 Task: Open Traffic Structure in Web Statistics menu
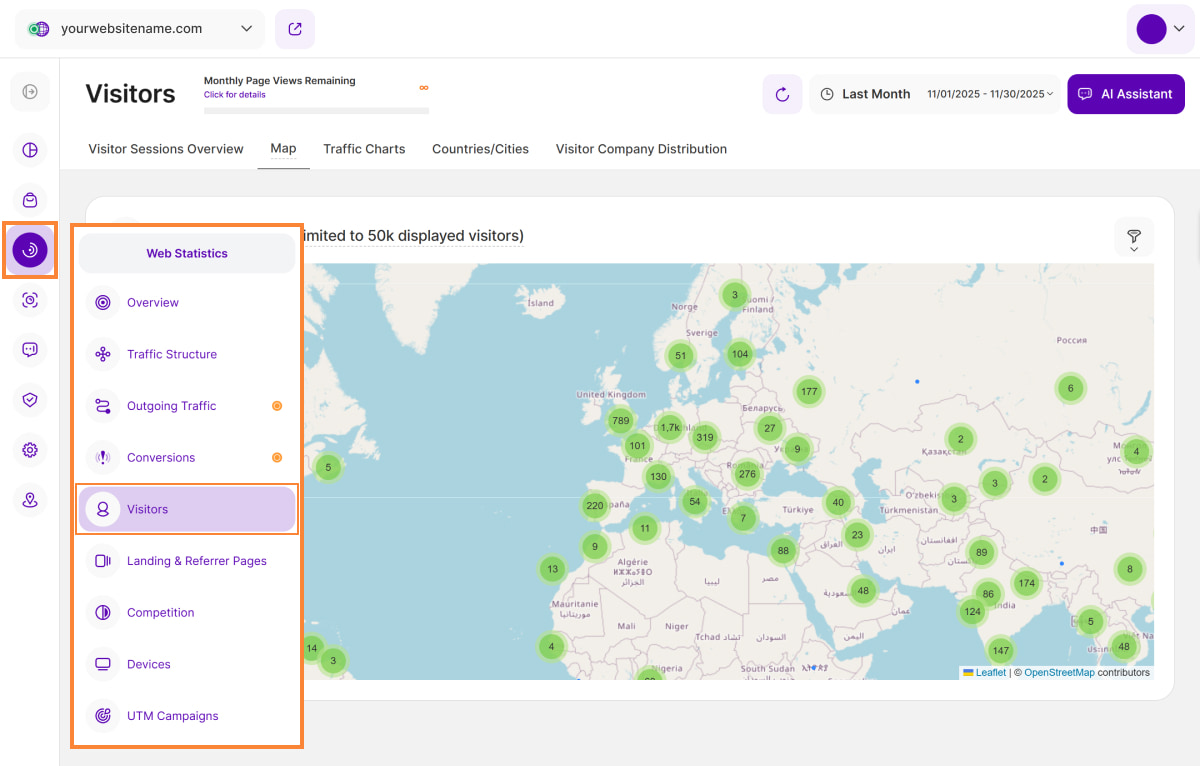coord(172,354)
